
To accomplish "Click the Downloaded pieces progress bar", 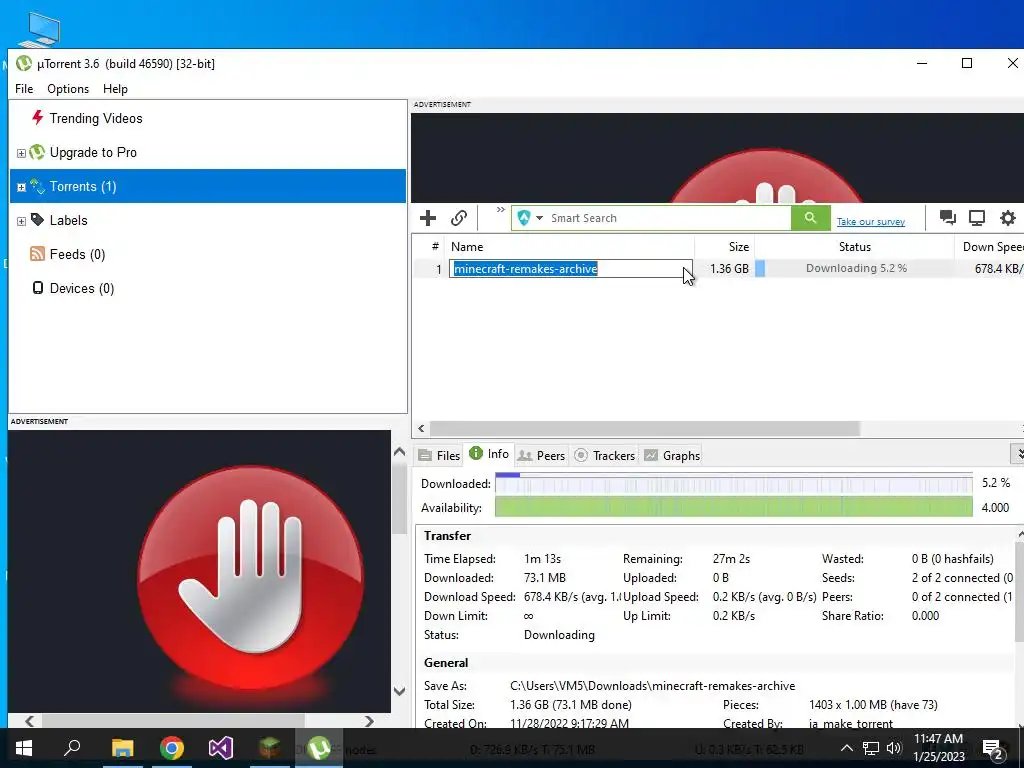I will 733,484.
